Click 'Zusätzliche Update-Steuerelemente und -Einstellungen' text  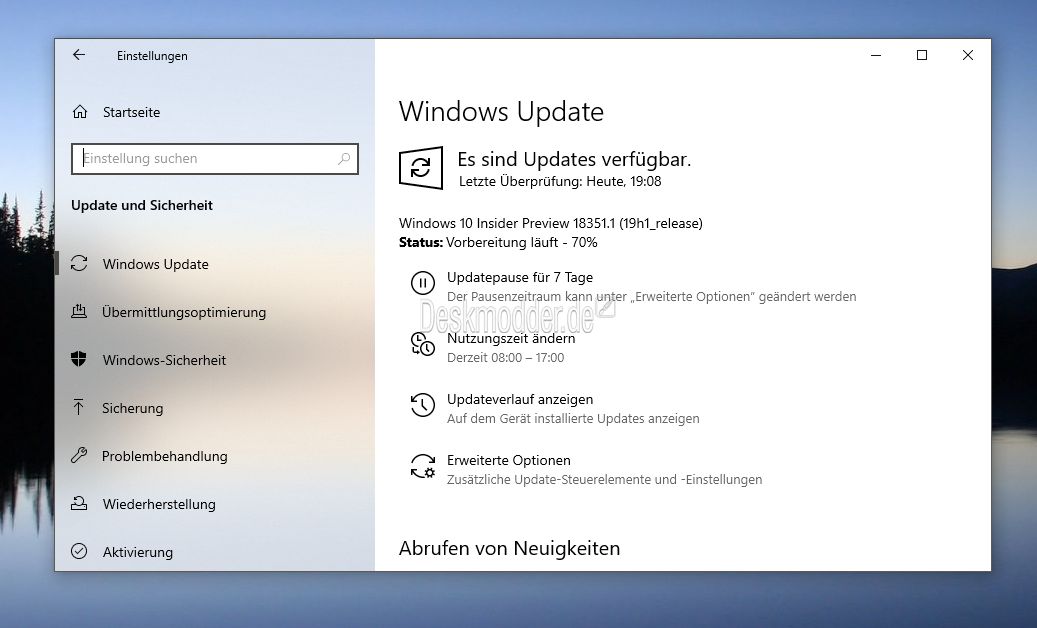tap(604, 479)
